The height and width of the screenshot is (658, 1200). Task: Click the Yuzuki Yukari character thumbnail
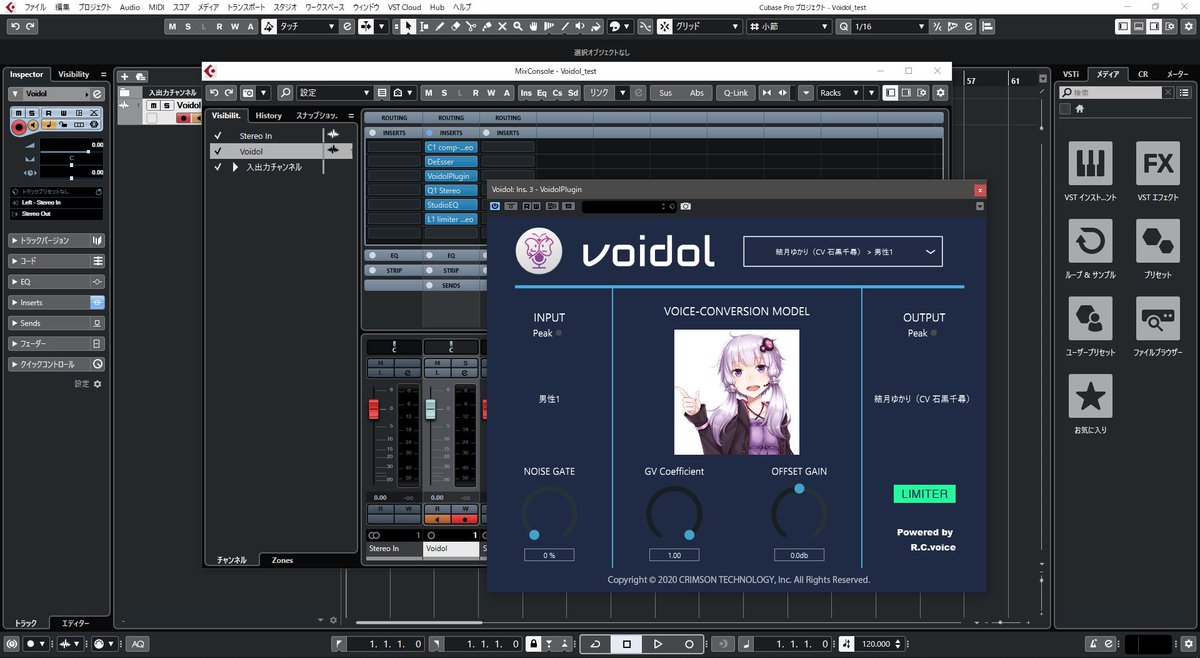(736, 392)
